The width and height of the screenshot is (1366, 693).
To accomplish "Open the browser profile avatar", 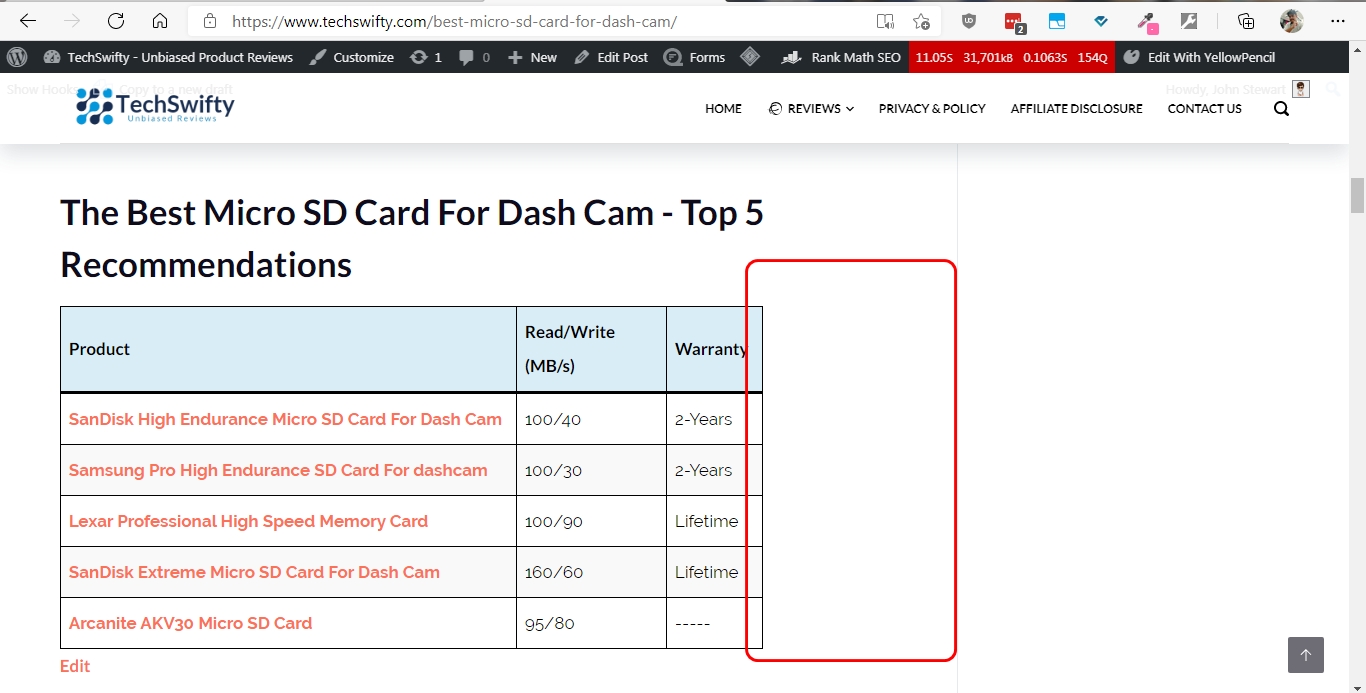I will pyautogui.click(x=1291, y=21).
